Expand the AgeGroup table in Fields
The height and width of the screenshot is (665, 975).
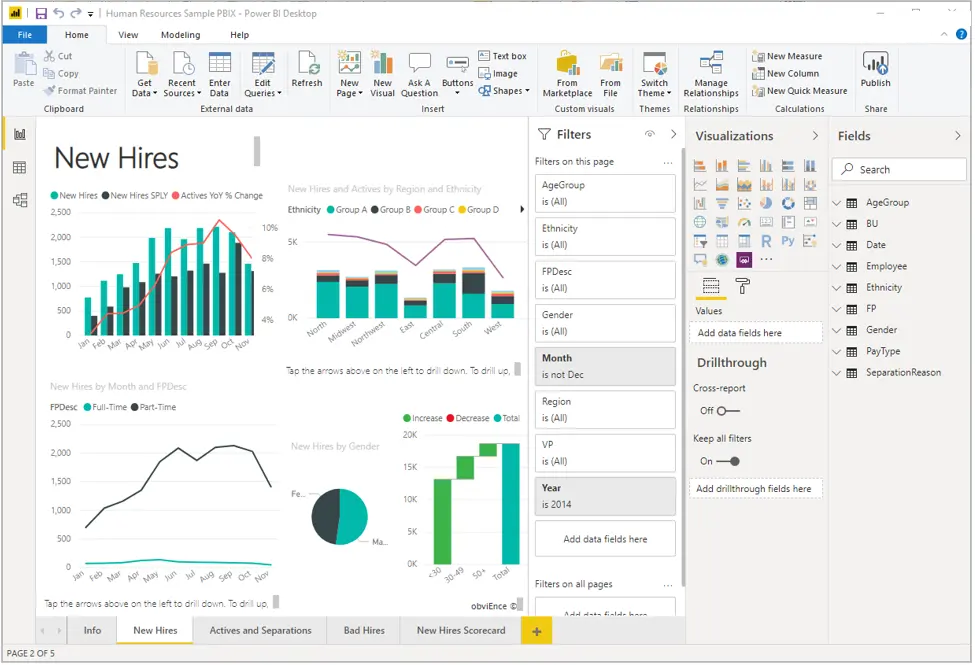click(x=836, y=203)
